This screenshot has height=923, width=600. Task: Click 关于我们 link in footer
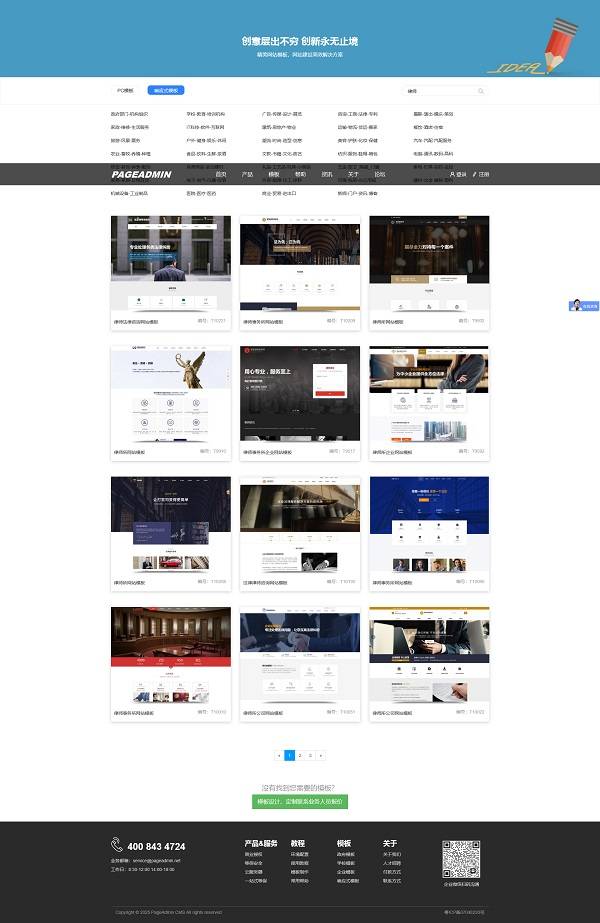391,855
